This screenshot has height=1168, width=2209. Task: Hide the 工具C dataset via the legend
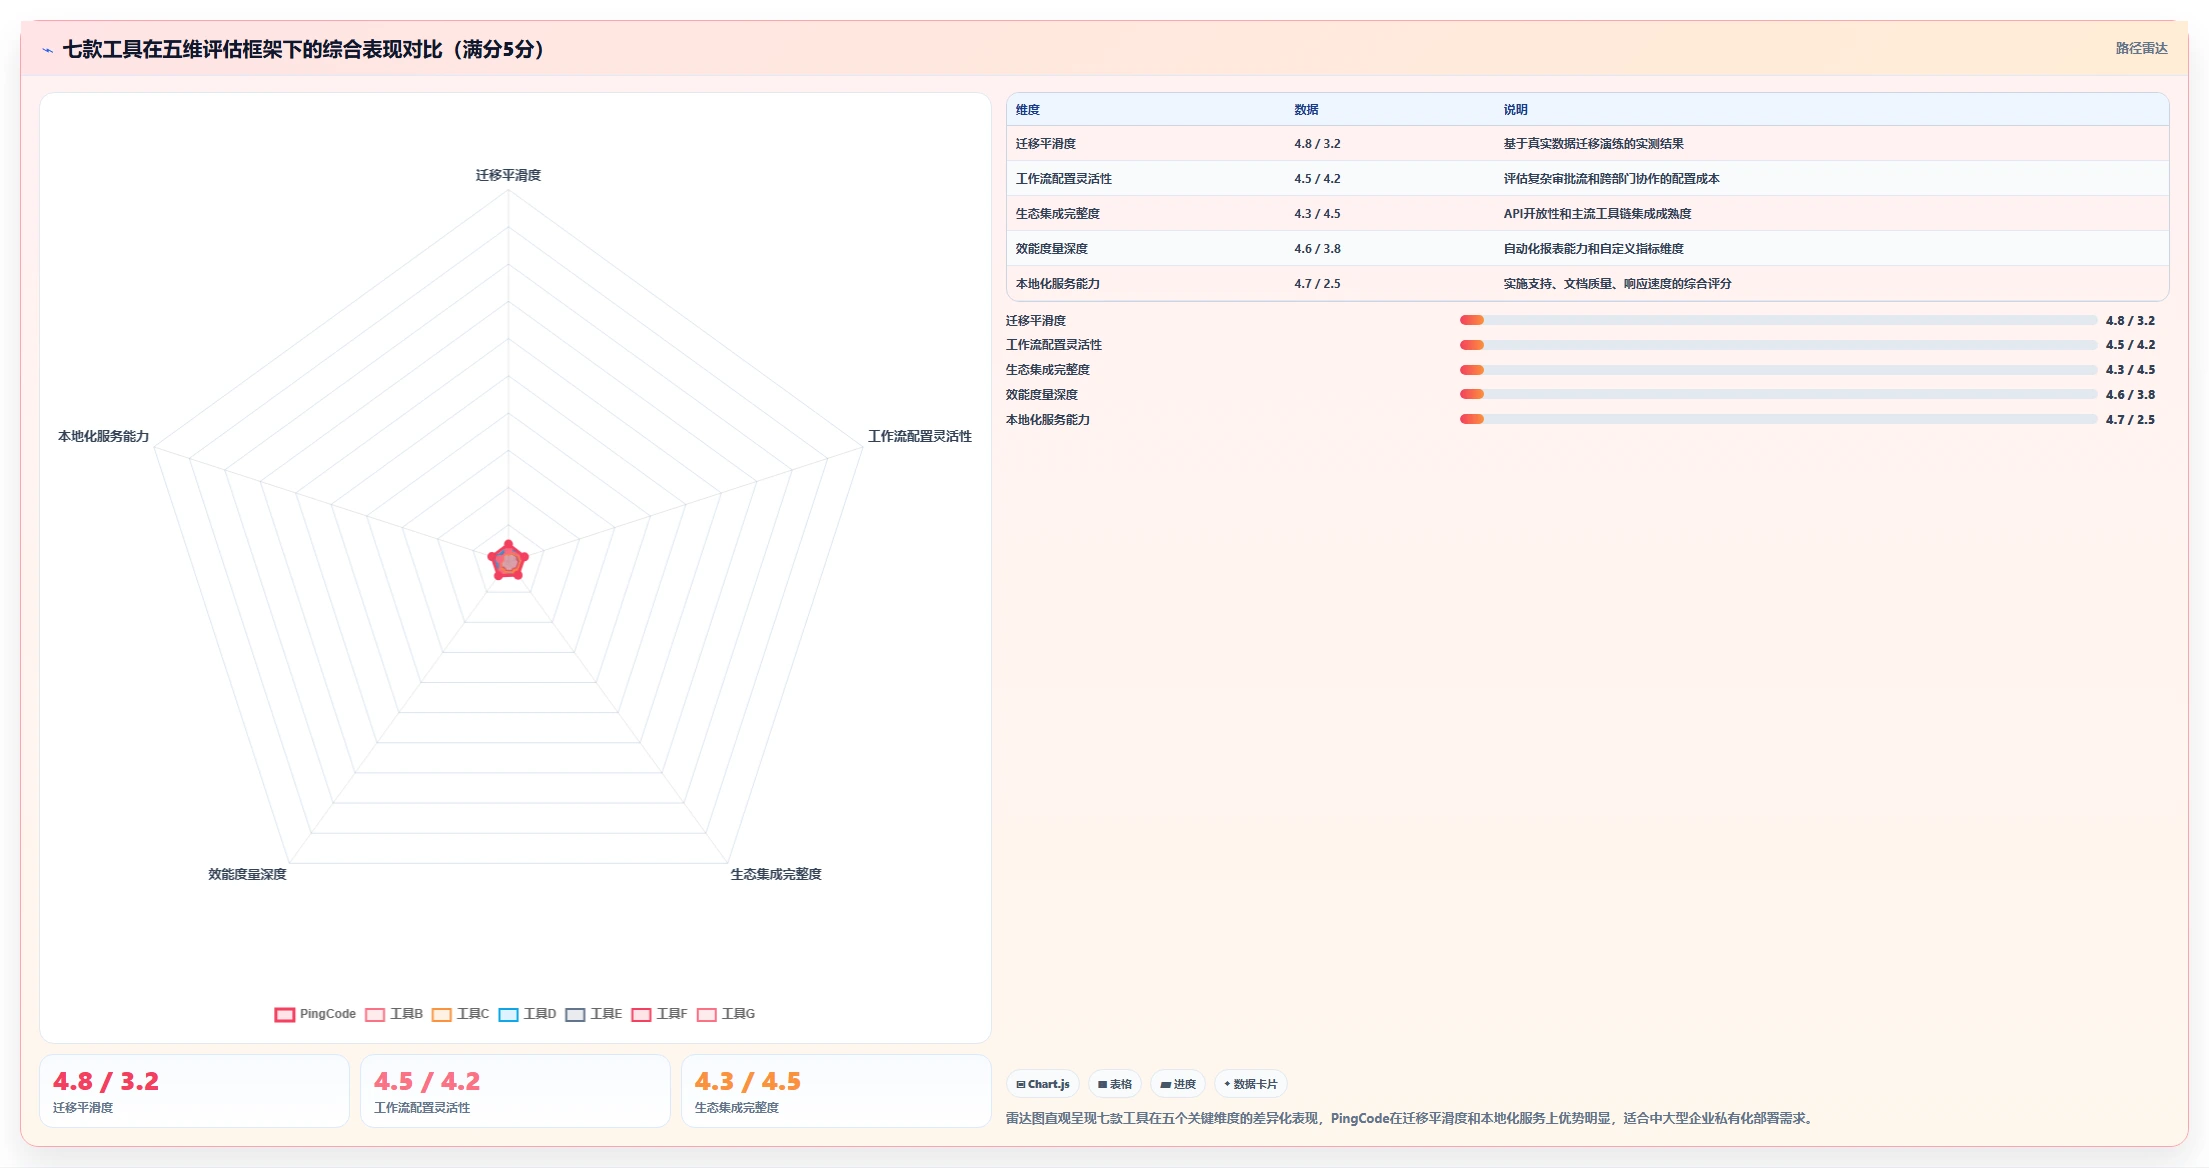coord(460,1014)
